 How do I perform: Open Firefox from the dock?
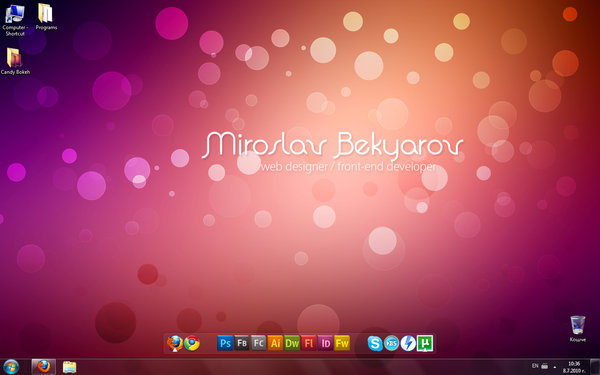pos(175,343)
